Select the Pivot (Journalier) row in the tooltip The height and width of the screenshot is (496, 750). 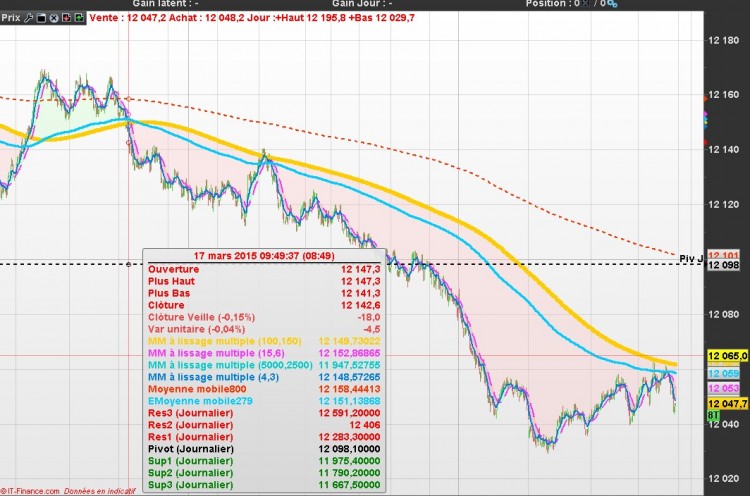264,449
